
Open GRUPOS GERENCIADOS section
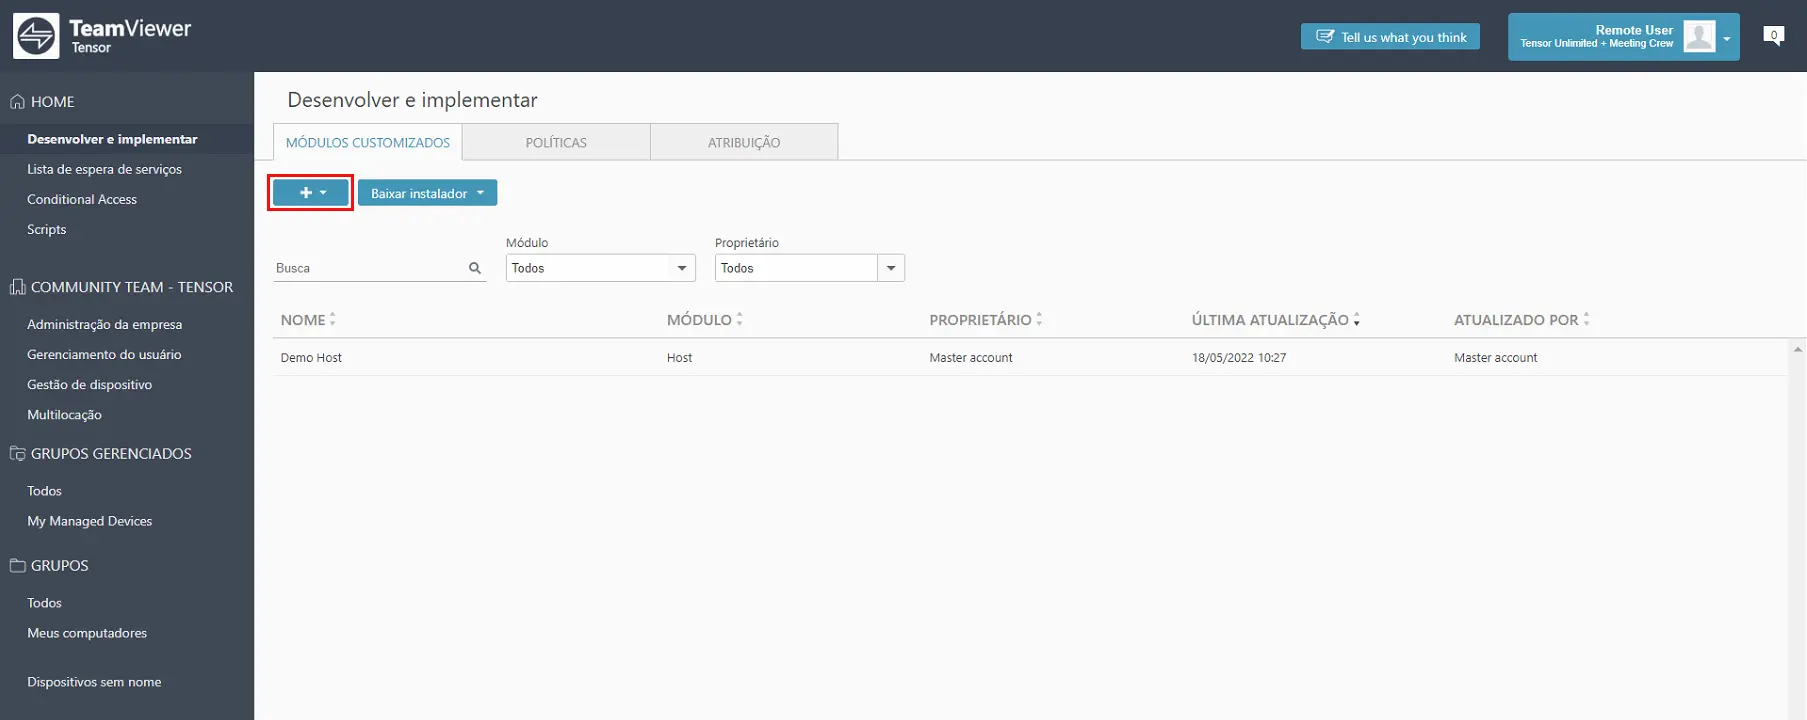(x=111, y=453)
